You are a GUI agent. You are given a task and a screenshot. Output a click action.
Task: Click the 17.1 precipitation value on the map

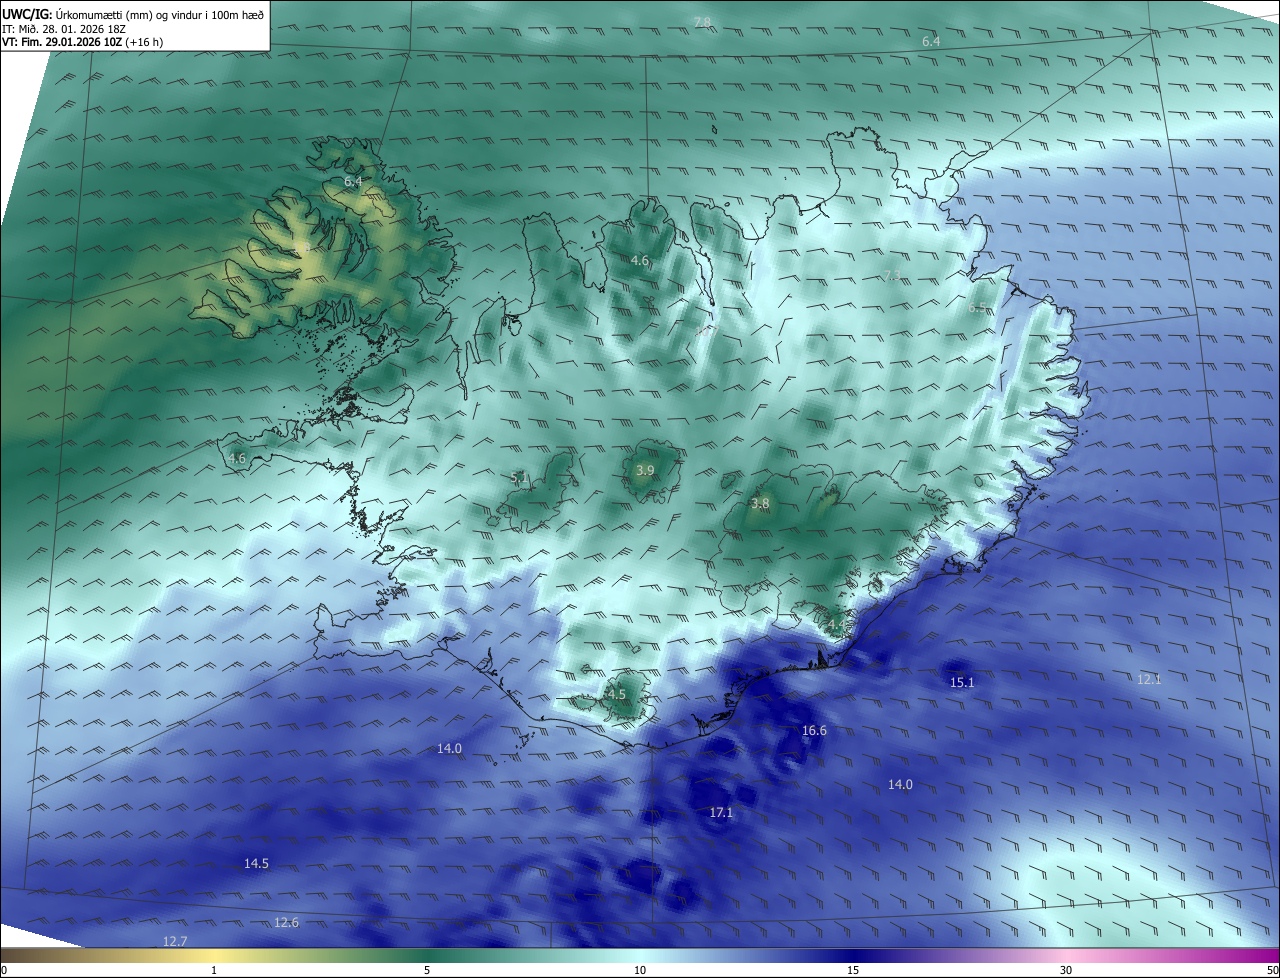coord(721,813)
